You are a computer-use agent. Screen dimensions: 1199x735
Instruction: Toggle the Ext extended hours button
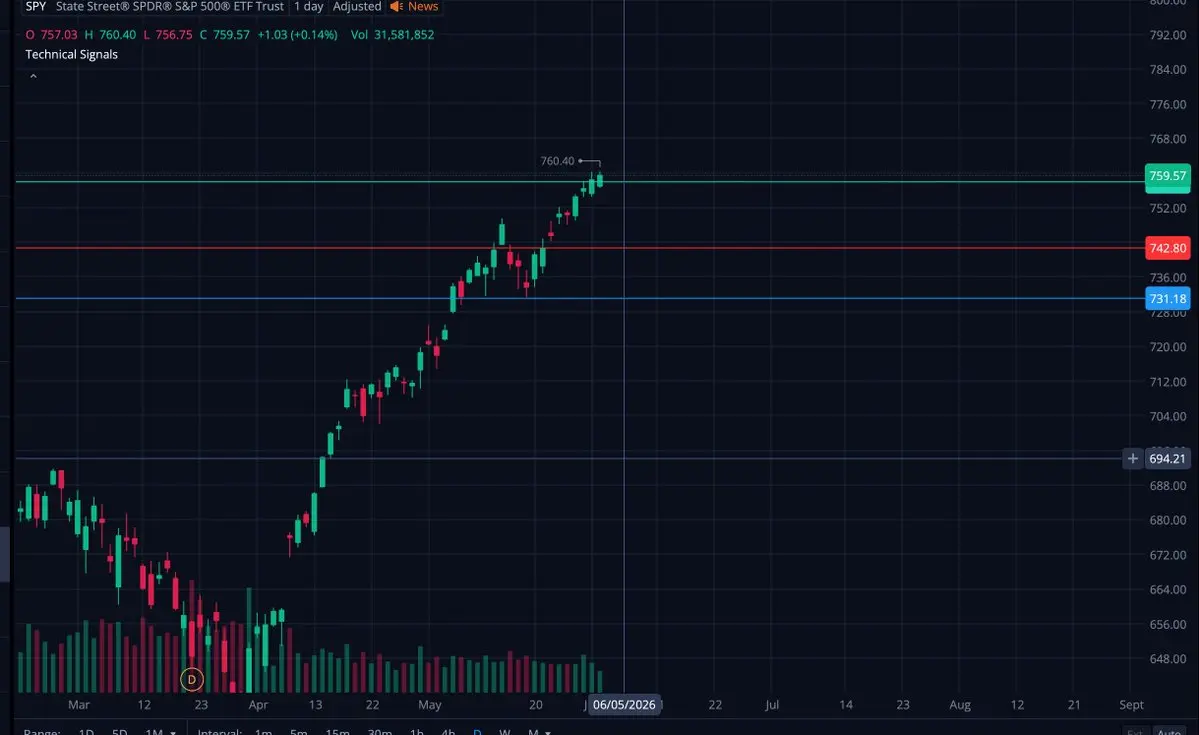(1135, 732)
